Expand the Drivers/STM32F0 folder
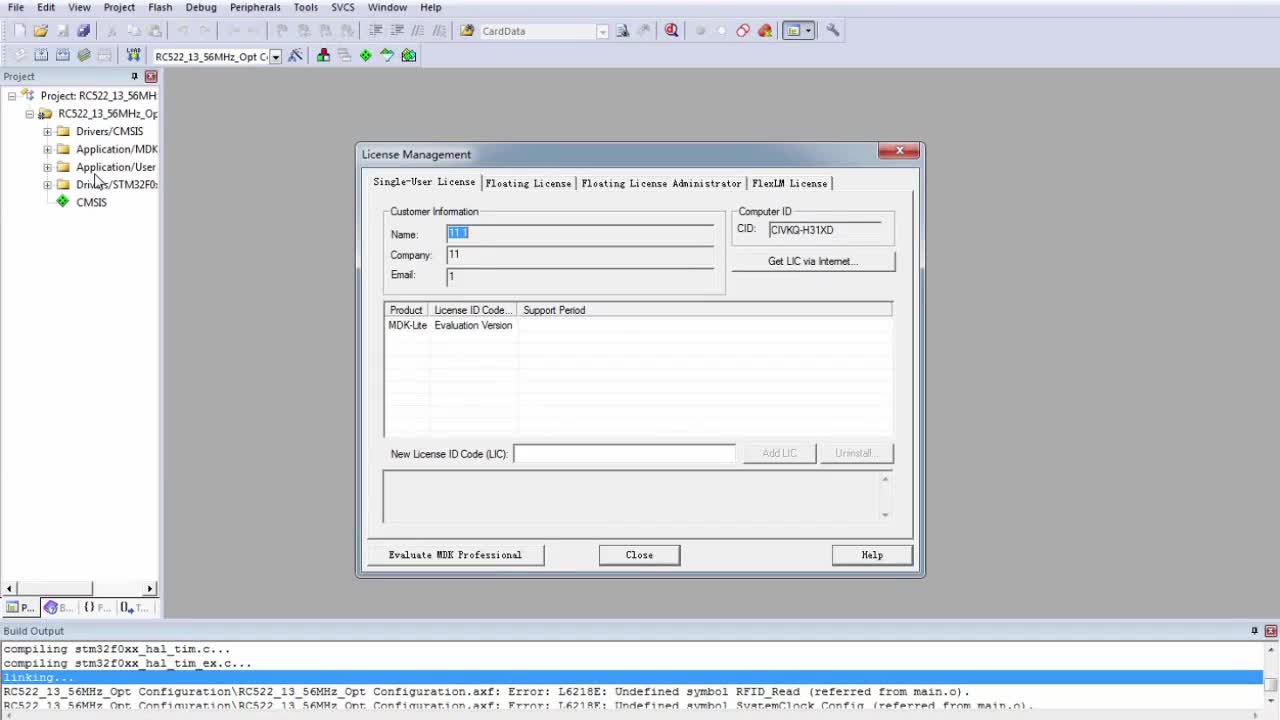Screen dimensions: 1280x720 [47, 185]
